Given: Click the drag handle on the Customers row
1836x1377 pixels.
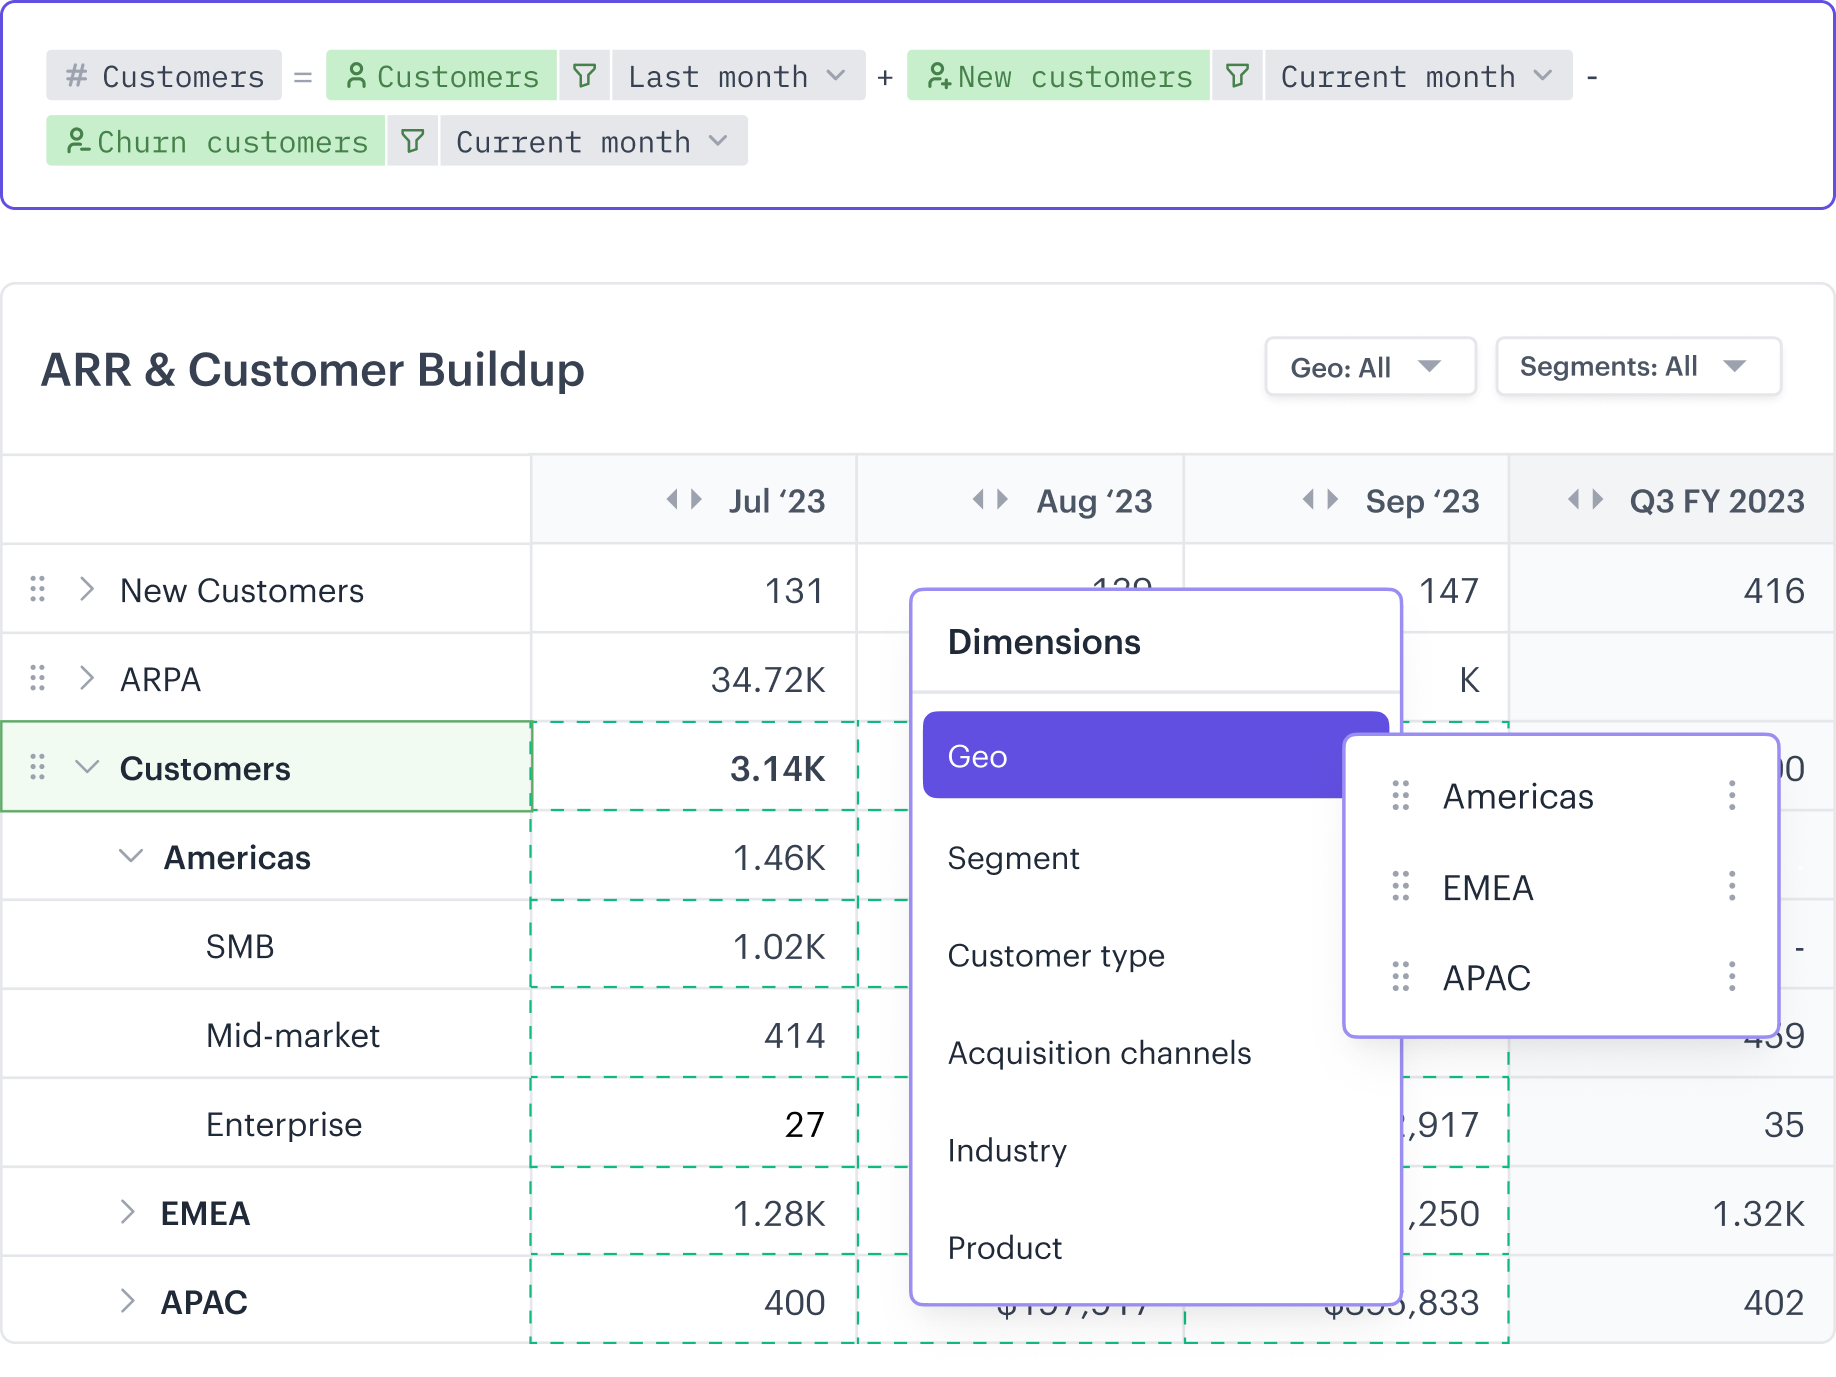Looking at the screenshot, I should 38,767.
